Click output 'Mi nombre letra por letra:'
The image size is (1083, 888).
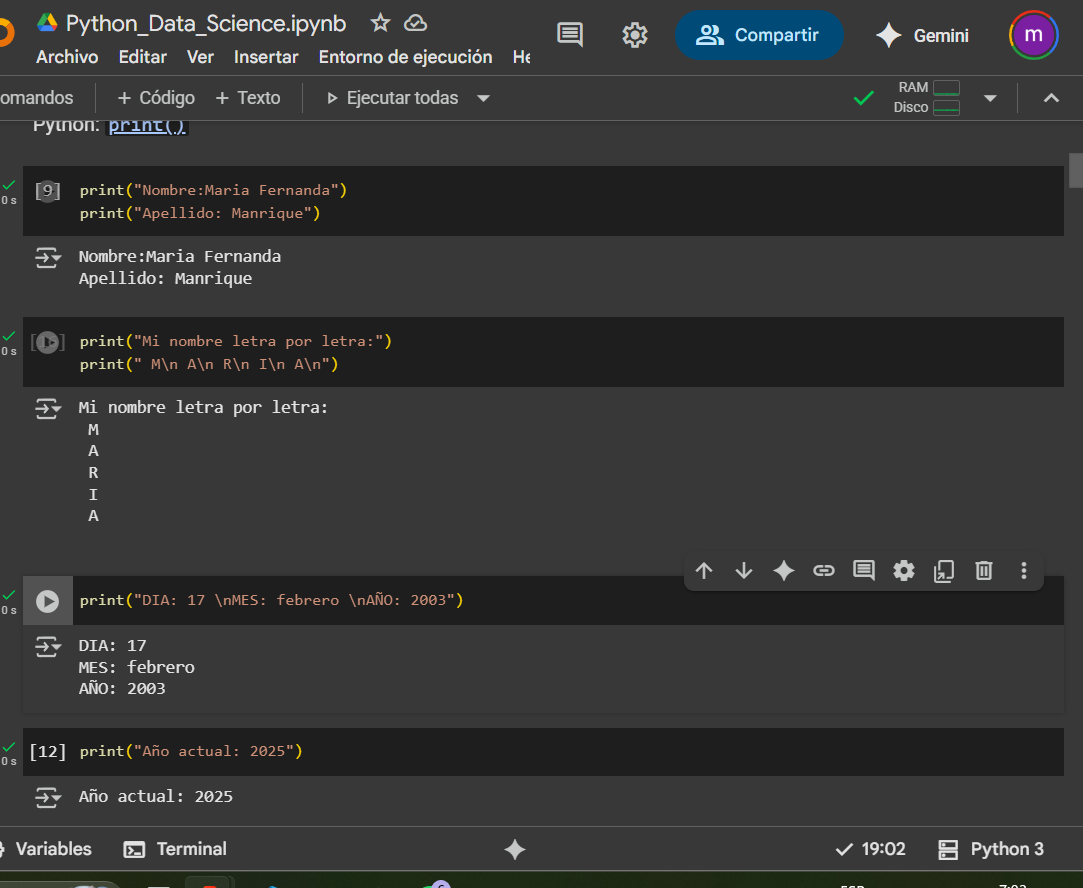(203, 407)
